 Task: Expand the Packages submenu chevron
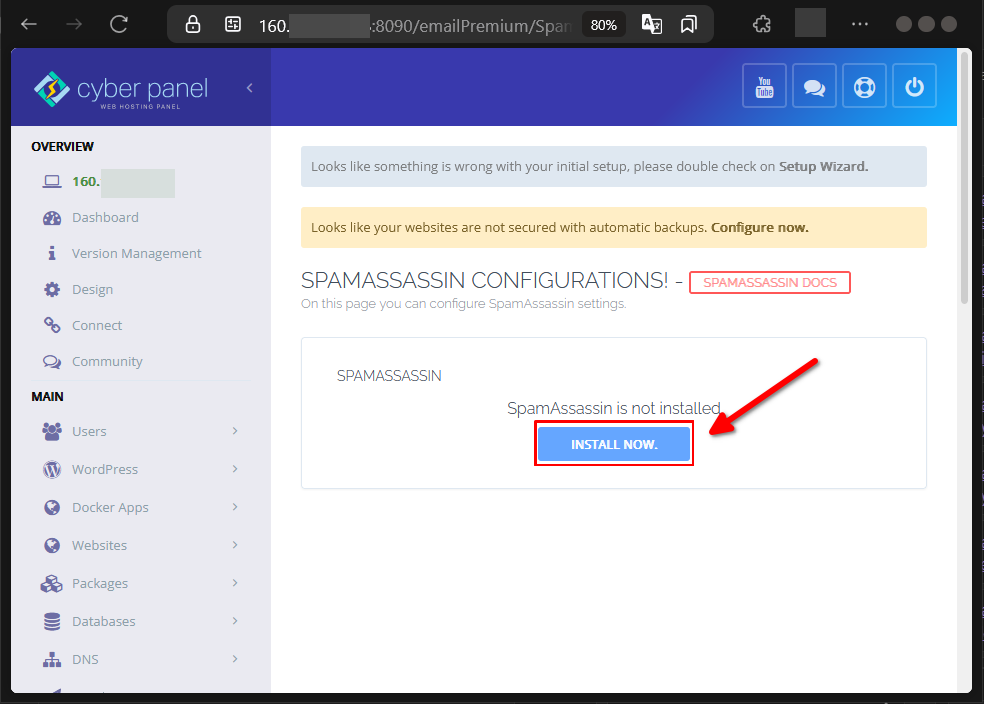235,583
